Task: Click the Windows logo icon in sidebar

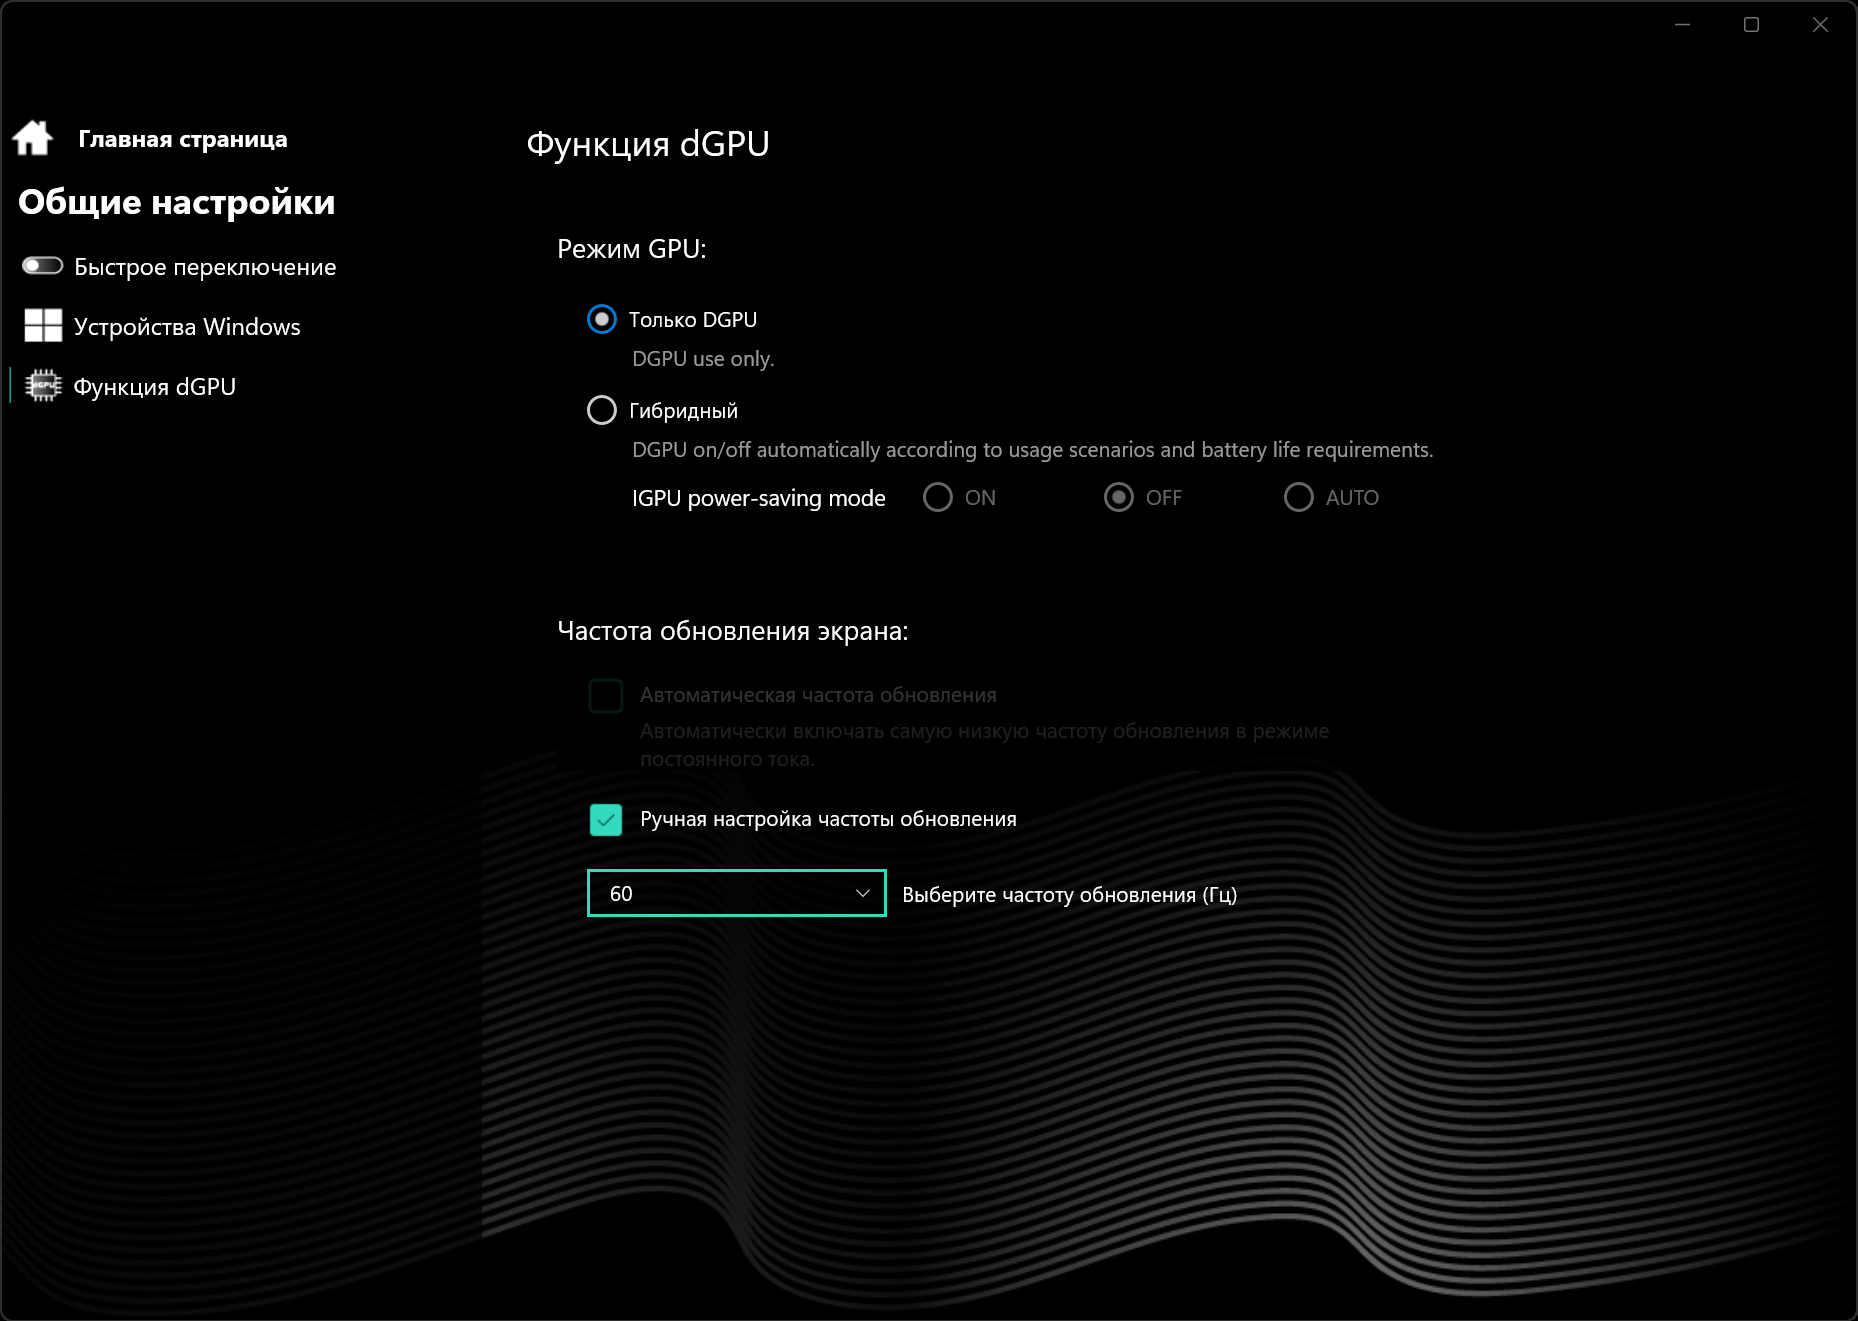Action: pos(43,326)
